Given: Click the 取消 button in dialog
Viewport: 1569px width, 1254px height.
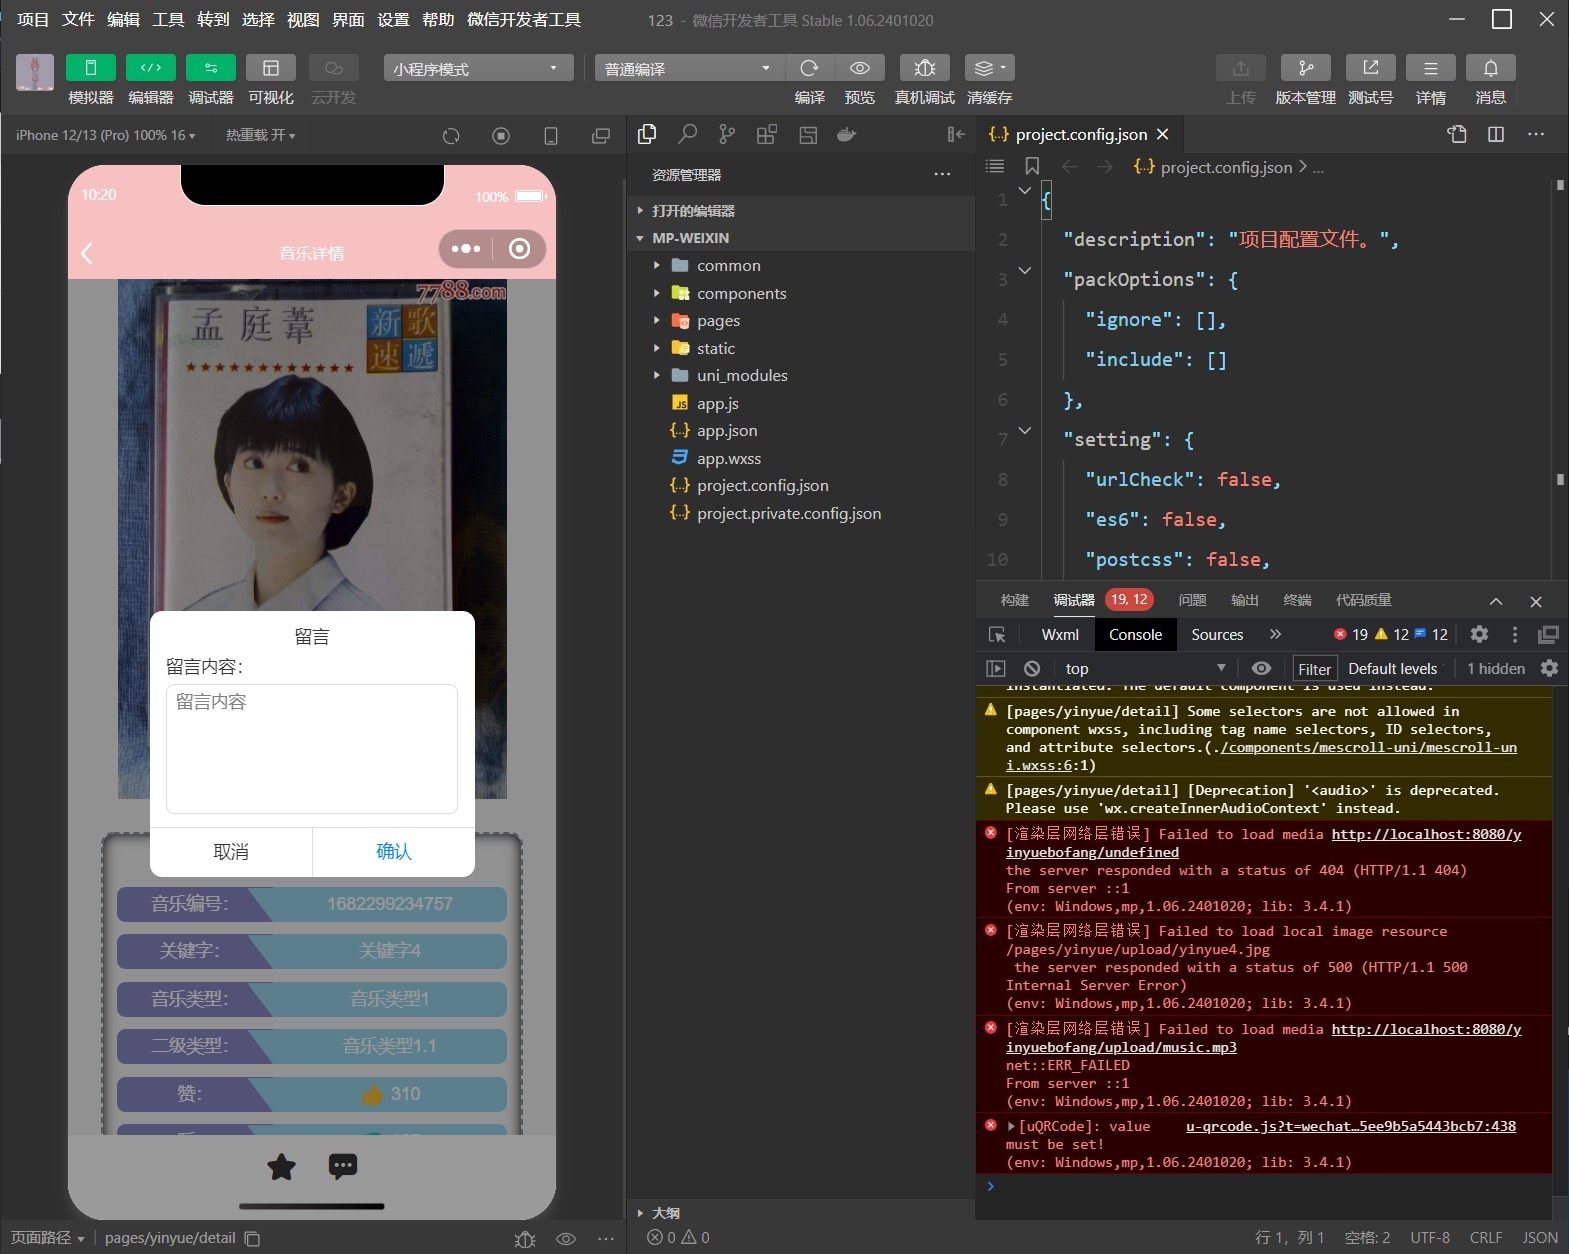Looking at the screenshot, I should click(x=231, y=852).
